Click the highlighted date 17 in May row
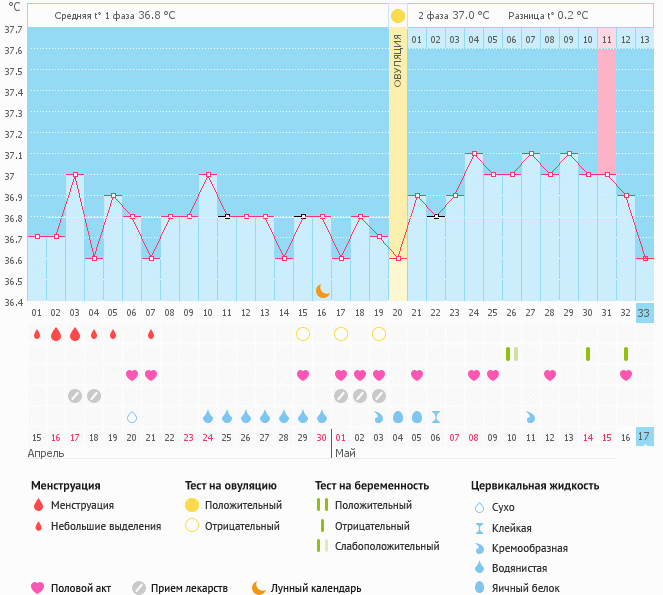Screen dimensions: 663x595 pyautogui.click(x=645, y=437)
